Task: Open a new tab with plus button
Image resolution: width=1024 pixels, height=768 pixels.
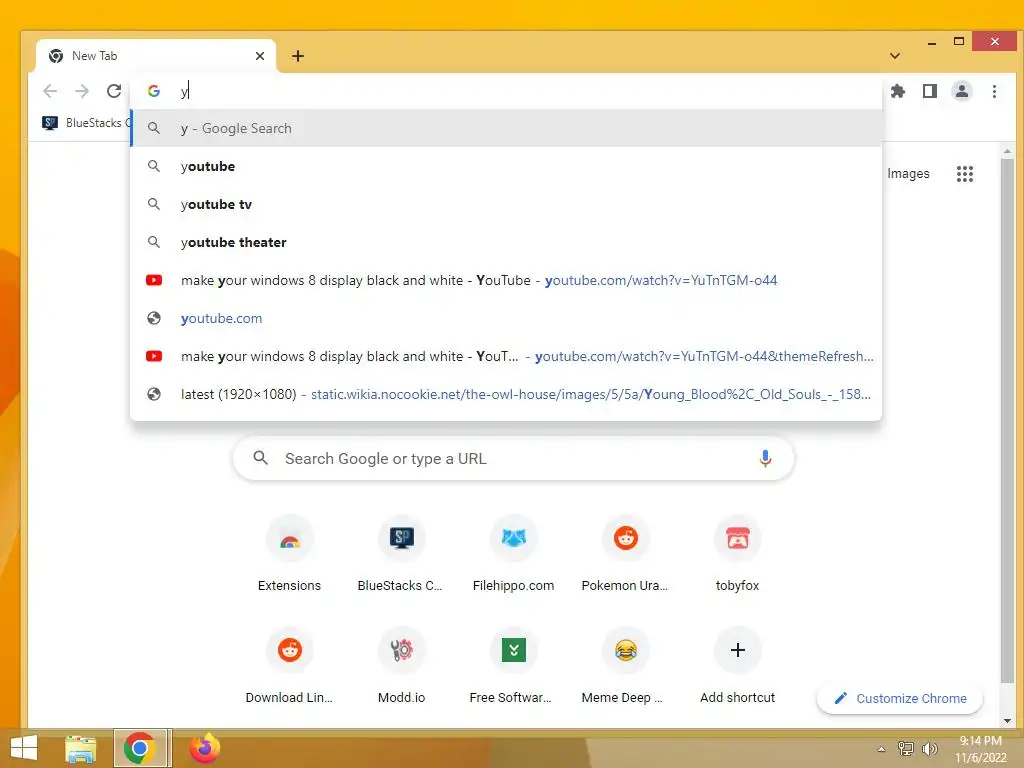Action: (298, 56)
